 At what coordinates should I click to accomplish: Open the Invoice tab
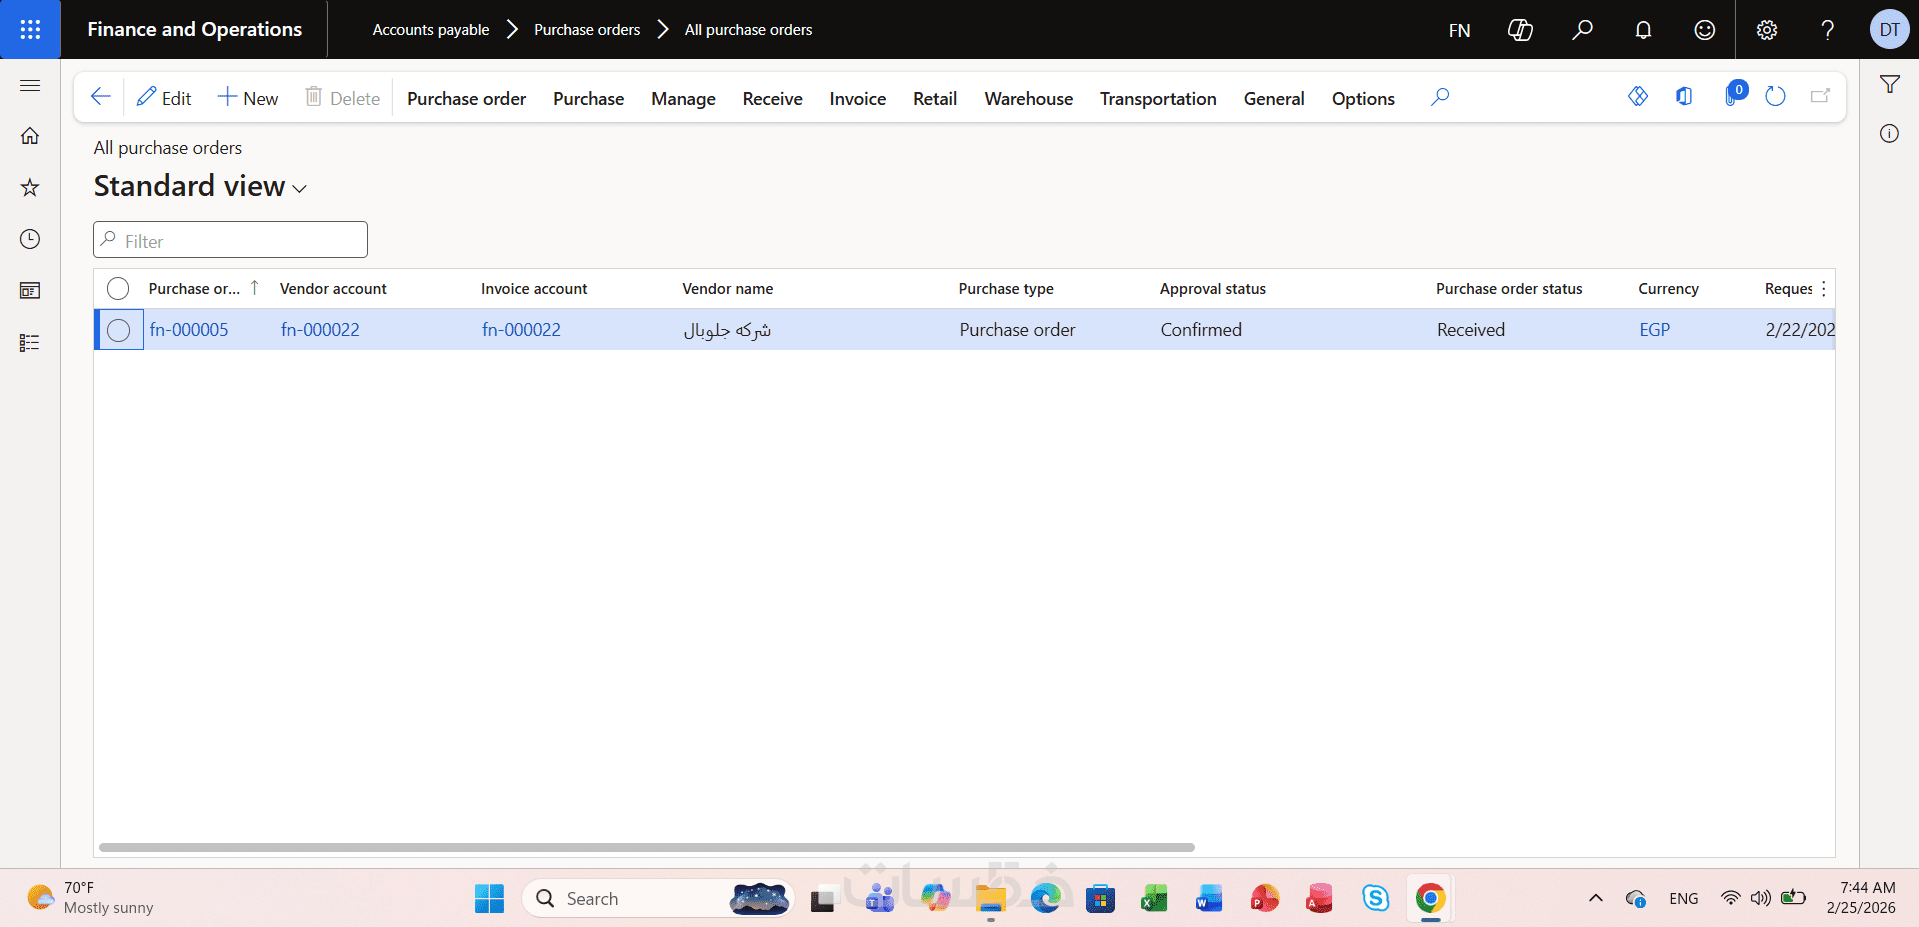[857, 98]
